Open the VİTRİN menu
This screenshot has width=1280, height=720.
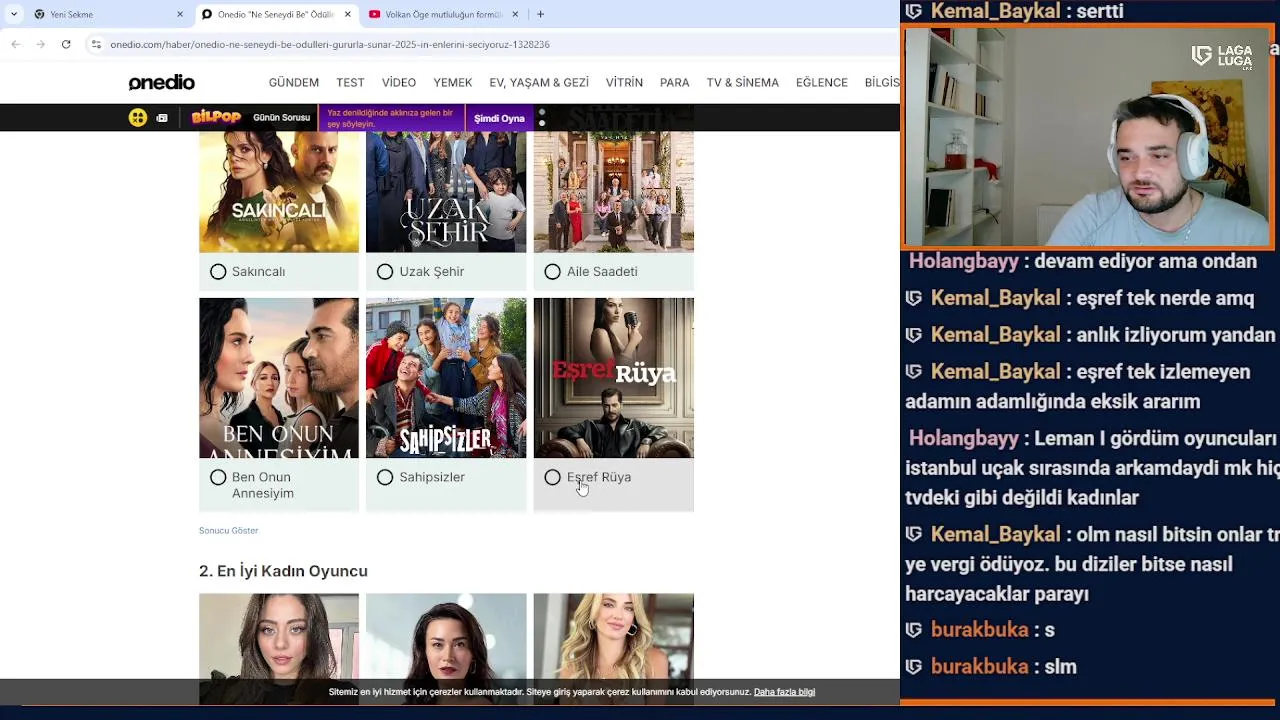(x=624, y=83)
